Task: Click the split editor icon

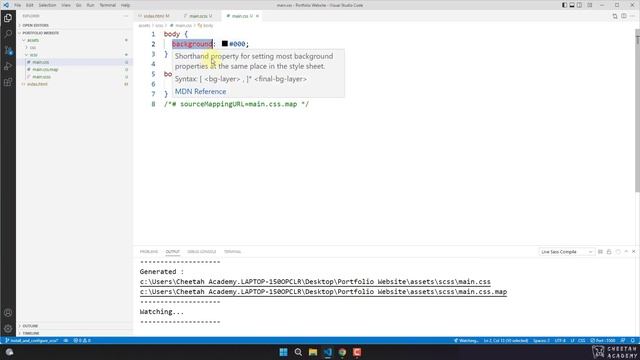Action: [624, 16]
